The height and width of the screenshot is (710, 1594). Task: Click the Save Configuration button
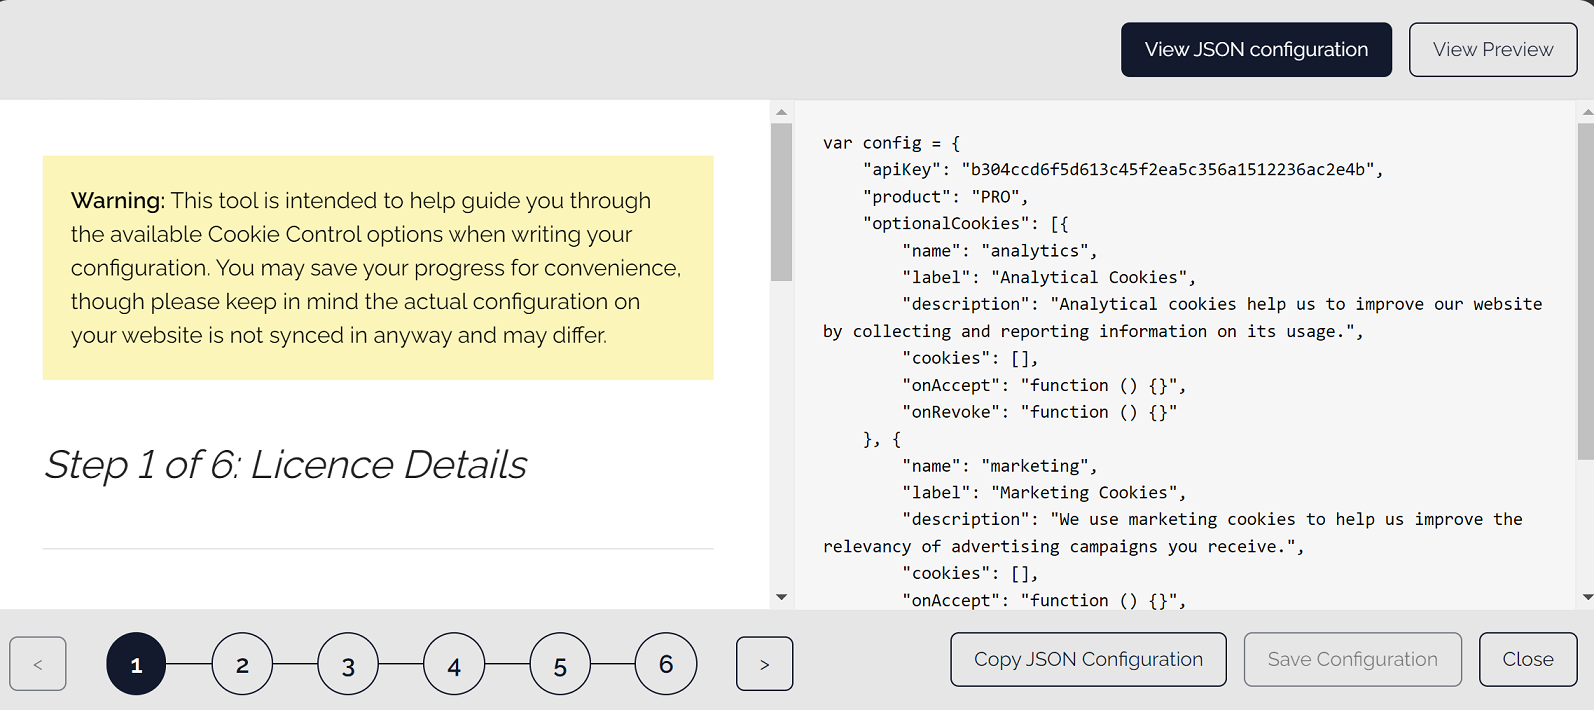click(1353, 659)
